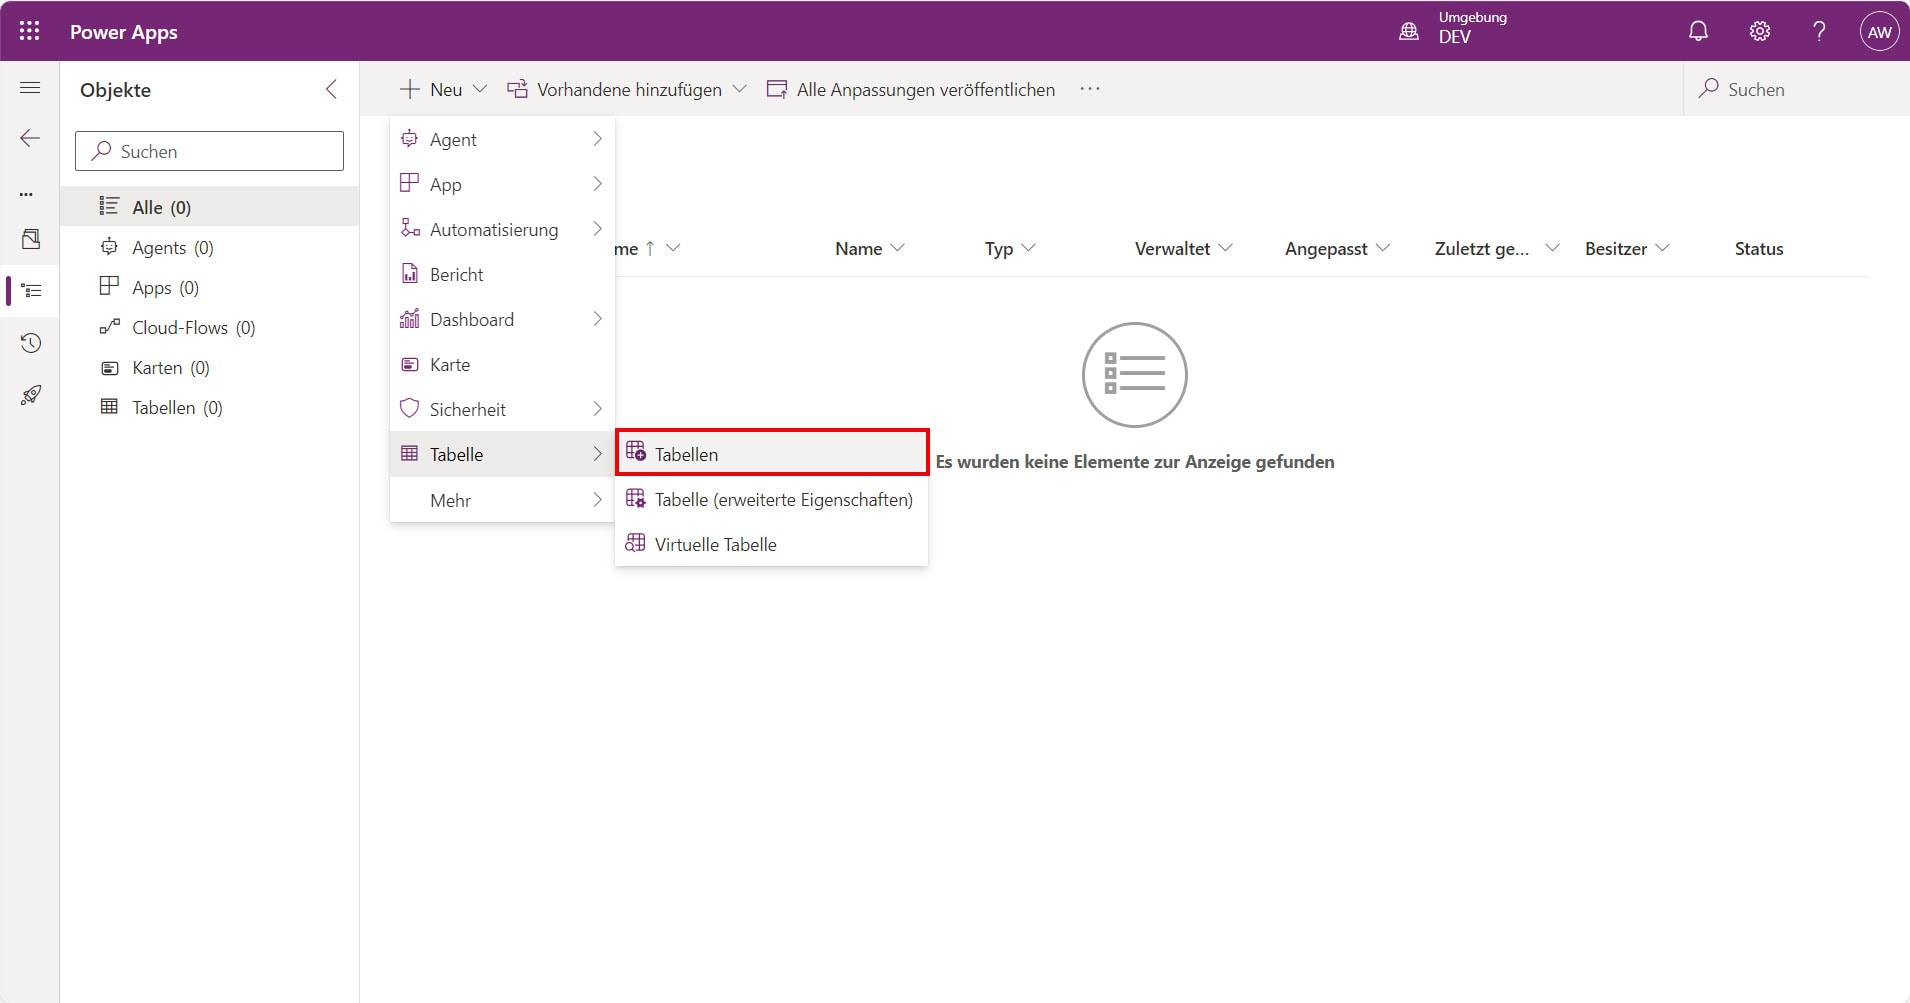Open Agent submenu in Neu menu

pos(502,139)
